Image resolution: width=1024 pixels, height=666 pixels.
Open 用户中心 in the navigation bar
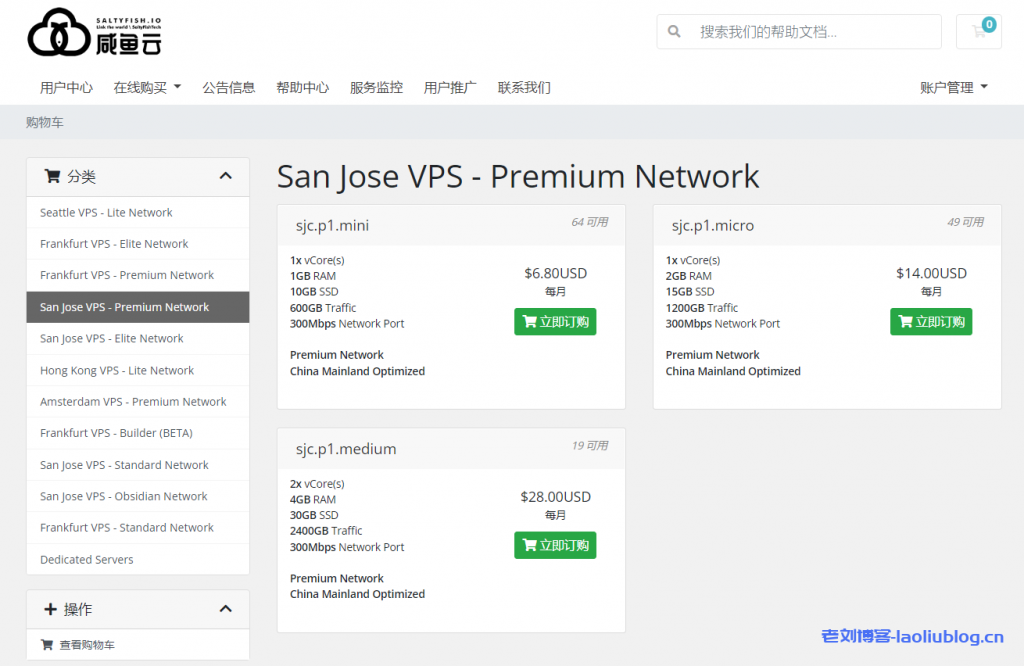coord(66,87)
